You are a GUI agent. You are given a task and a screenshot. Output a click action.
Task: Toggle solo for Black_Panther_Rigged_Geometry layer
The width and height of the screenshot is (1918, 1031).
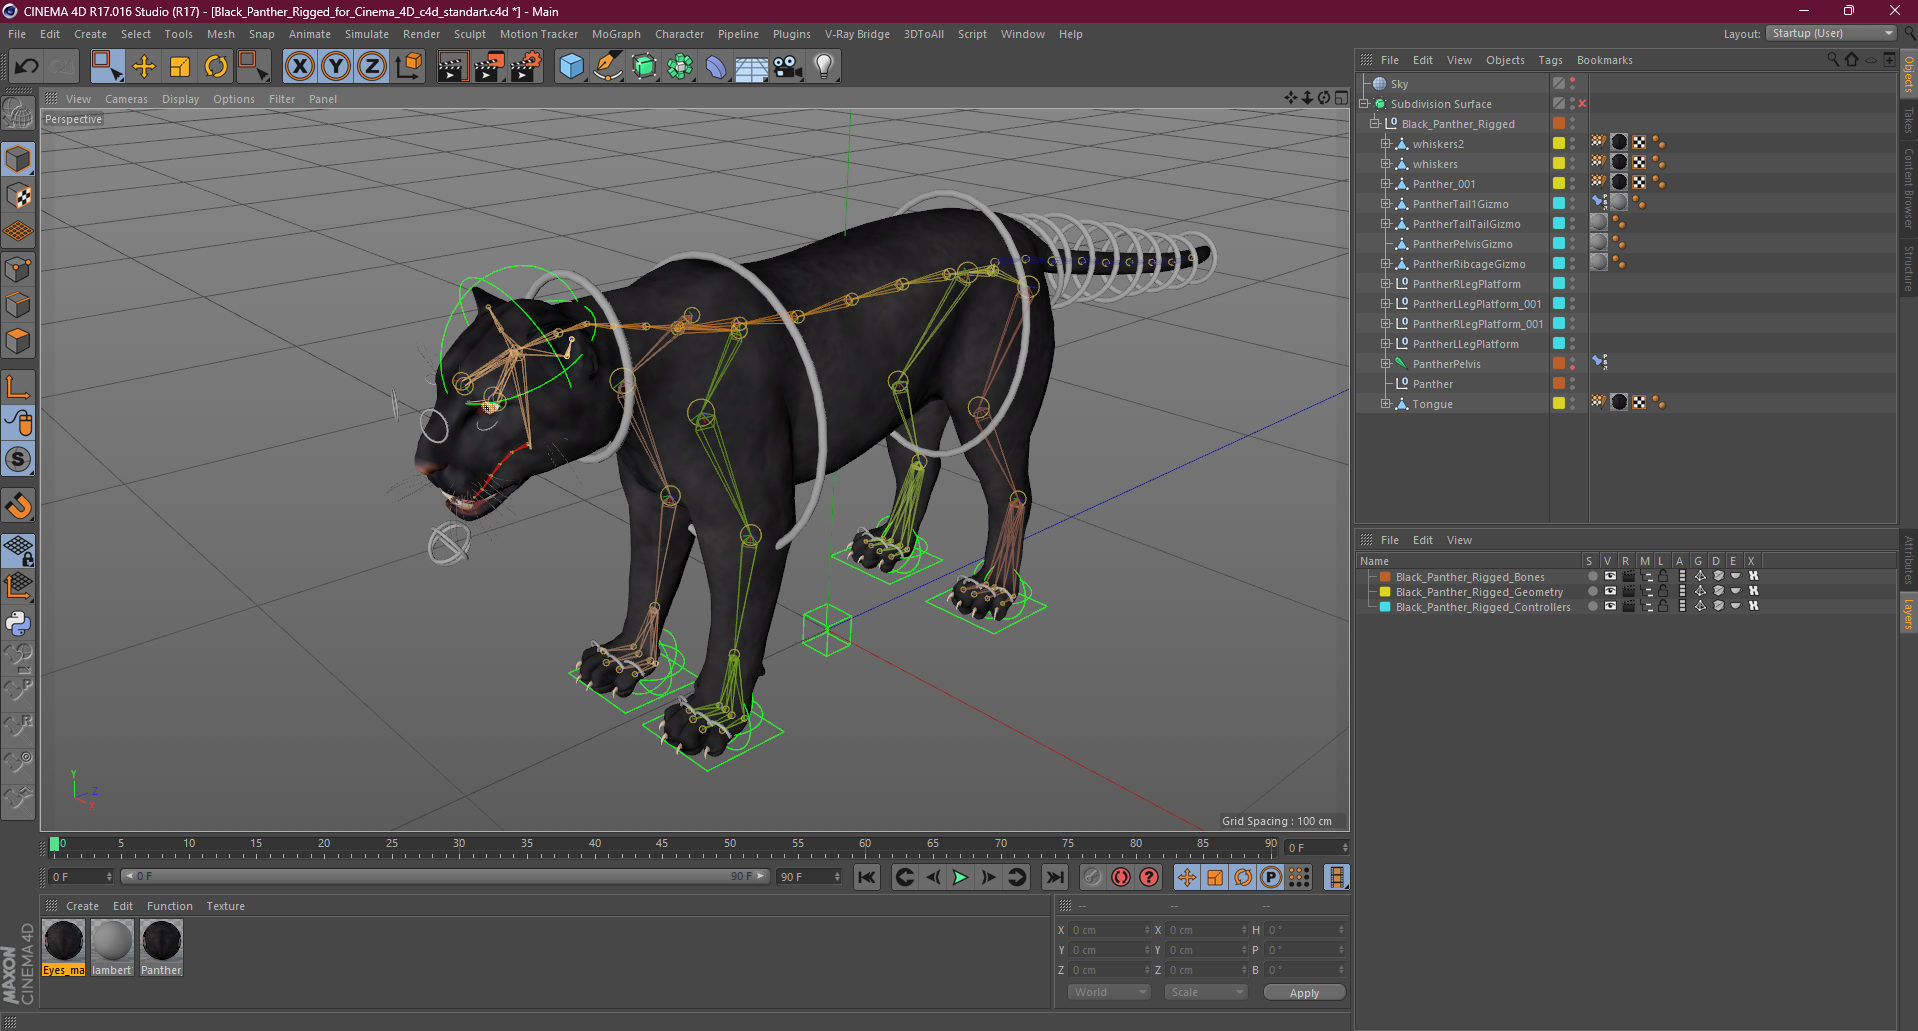pyautogui.click(x=1593, y=591)
